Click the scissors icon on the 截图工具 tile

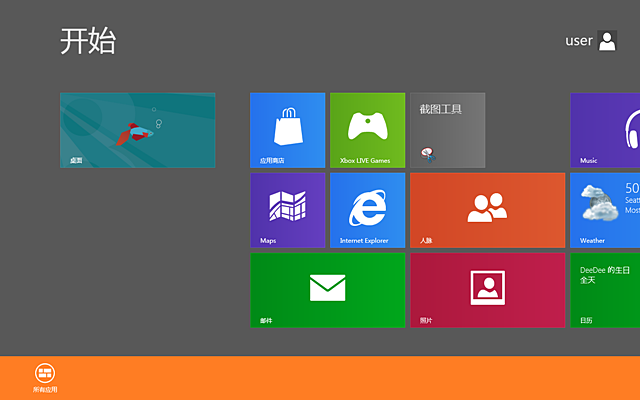pyautogui.click(x=428, y=155)
